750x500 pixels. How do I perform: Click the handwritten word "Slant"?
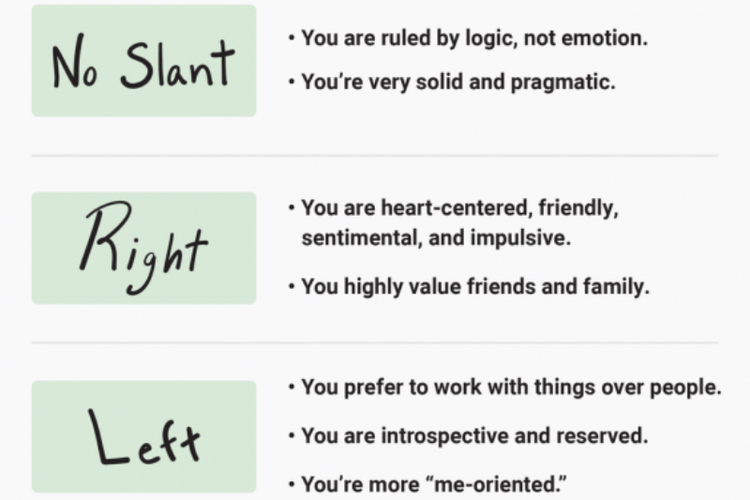[x=180, y=65]
